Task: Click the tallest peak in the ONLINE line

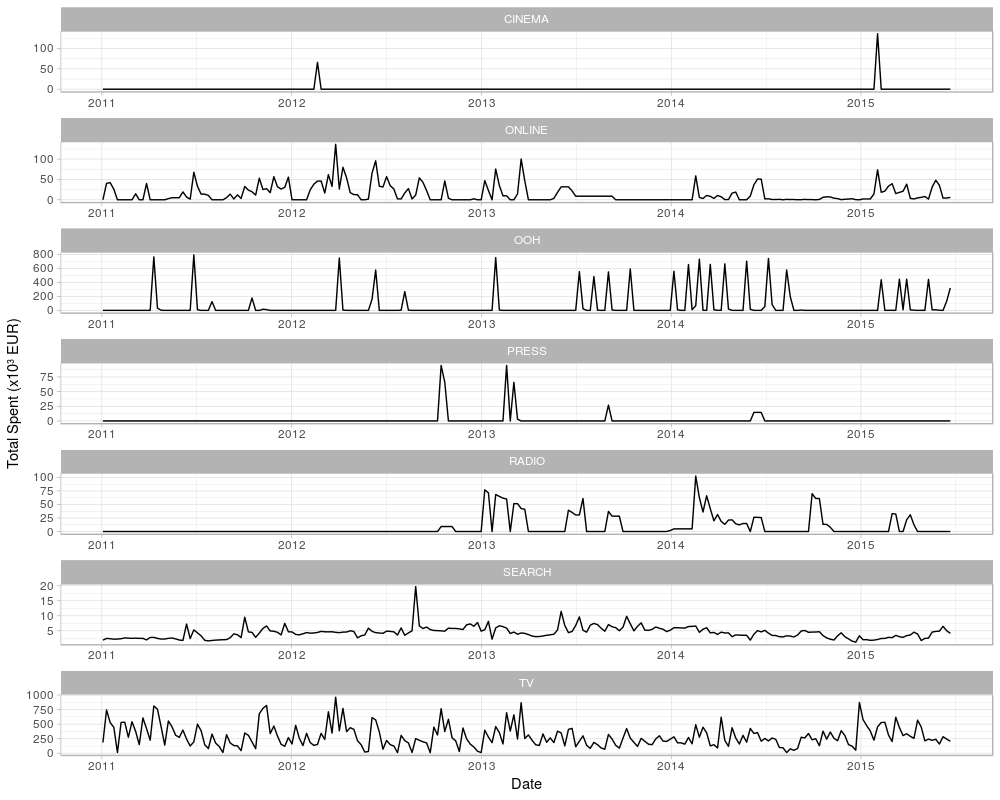Action: [335, 145]
